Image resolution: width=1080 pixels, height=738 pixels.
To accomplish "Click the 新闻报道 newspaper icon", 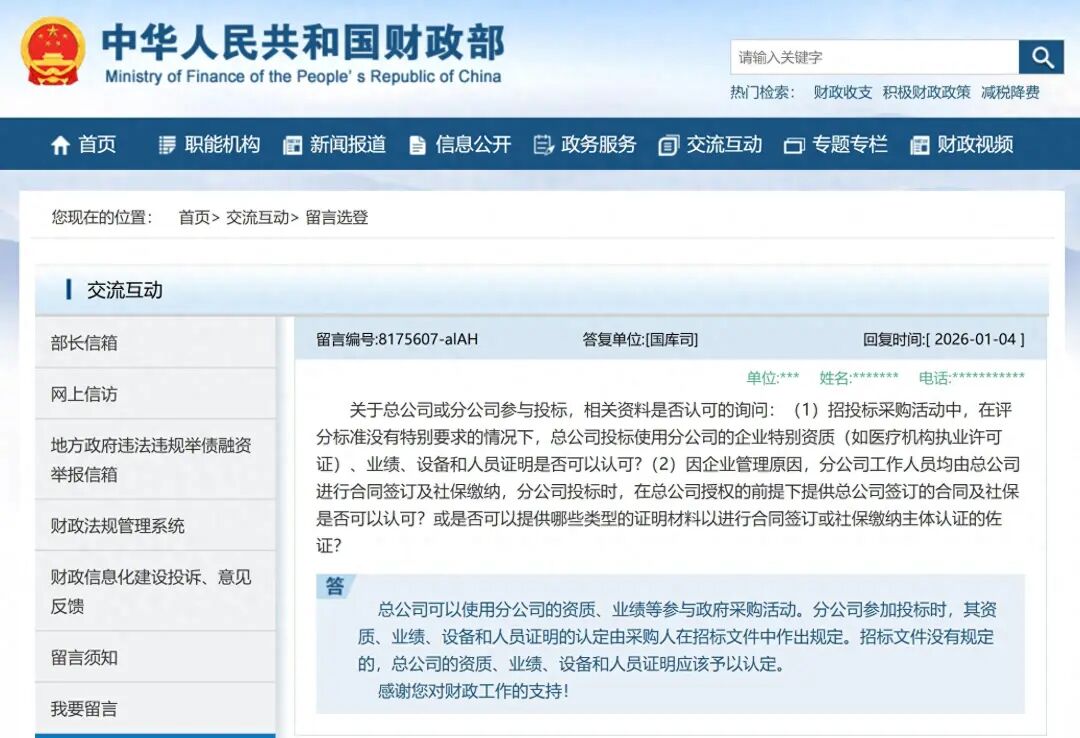I will point(292,145).
